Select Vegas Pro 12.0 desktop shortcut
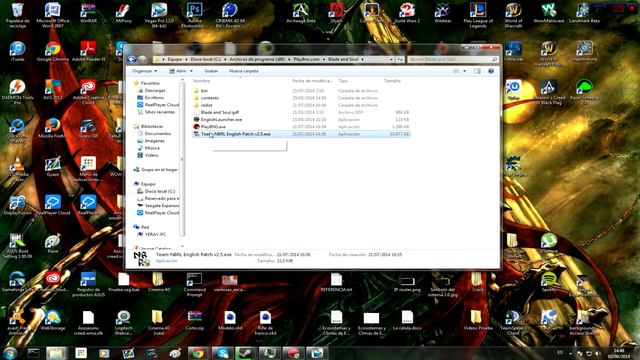 pos(159,15)
